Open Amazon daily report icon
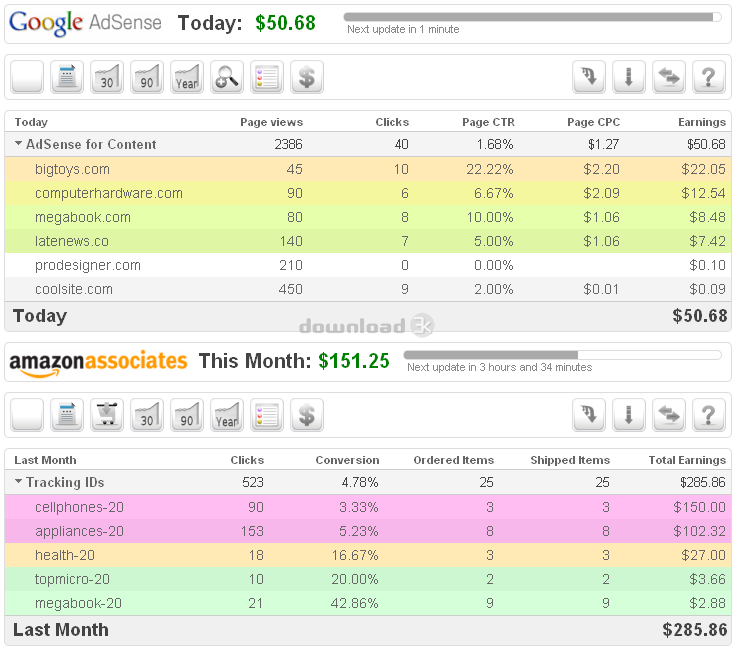This screenshot has height=650, width=735. (x=67, y=415)
